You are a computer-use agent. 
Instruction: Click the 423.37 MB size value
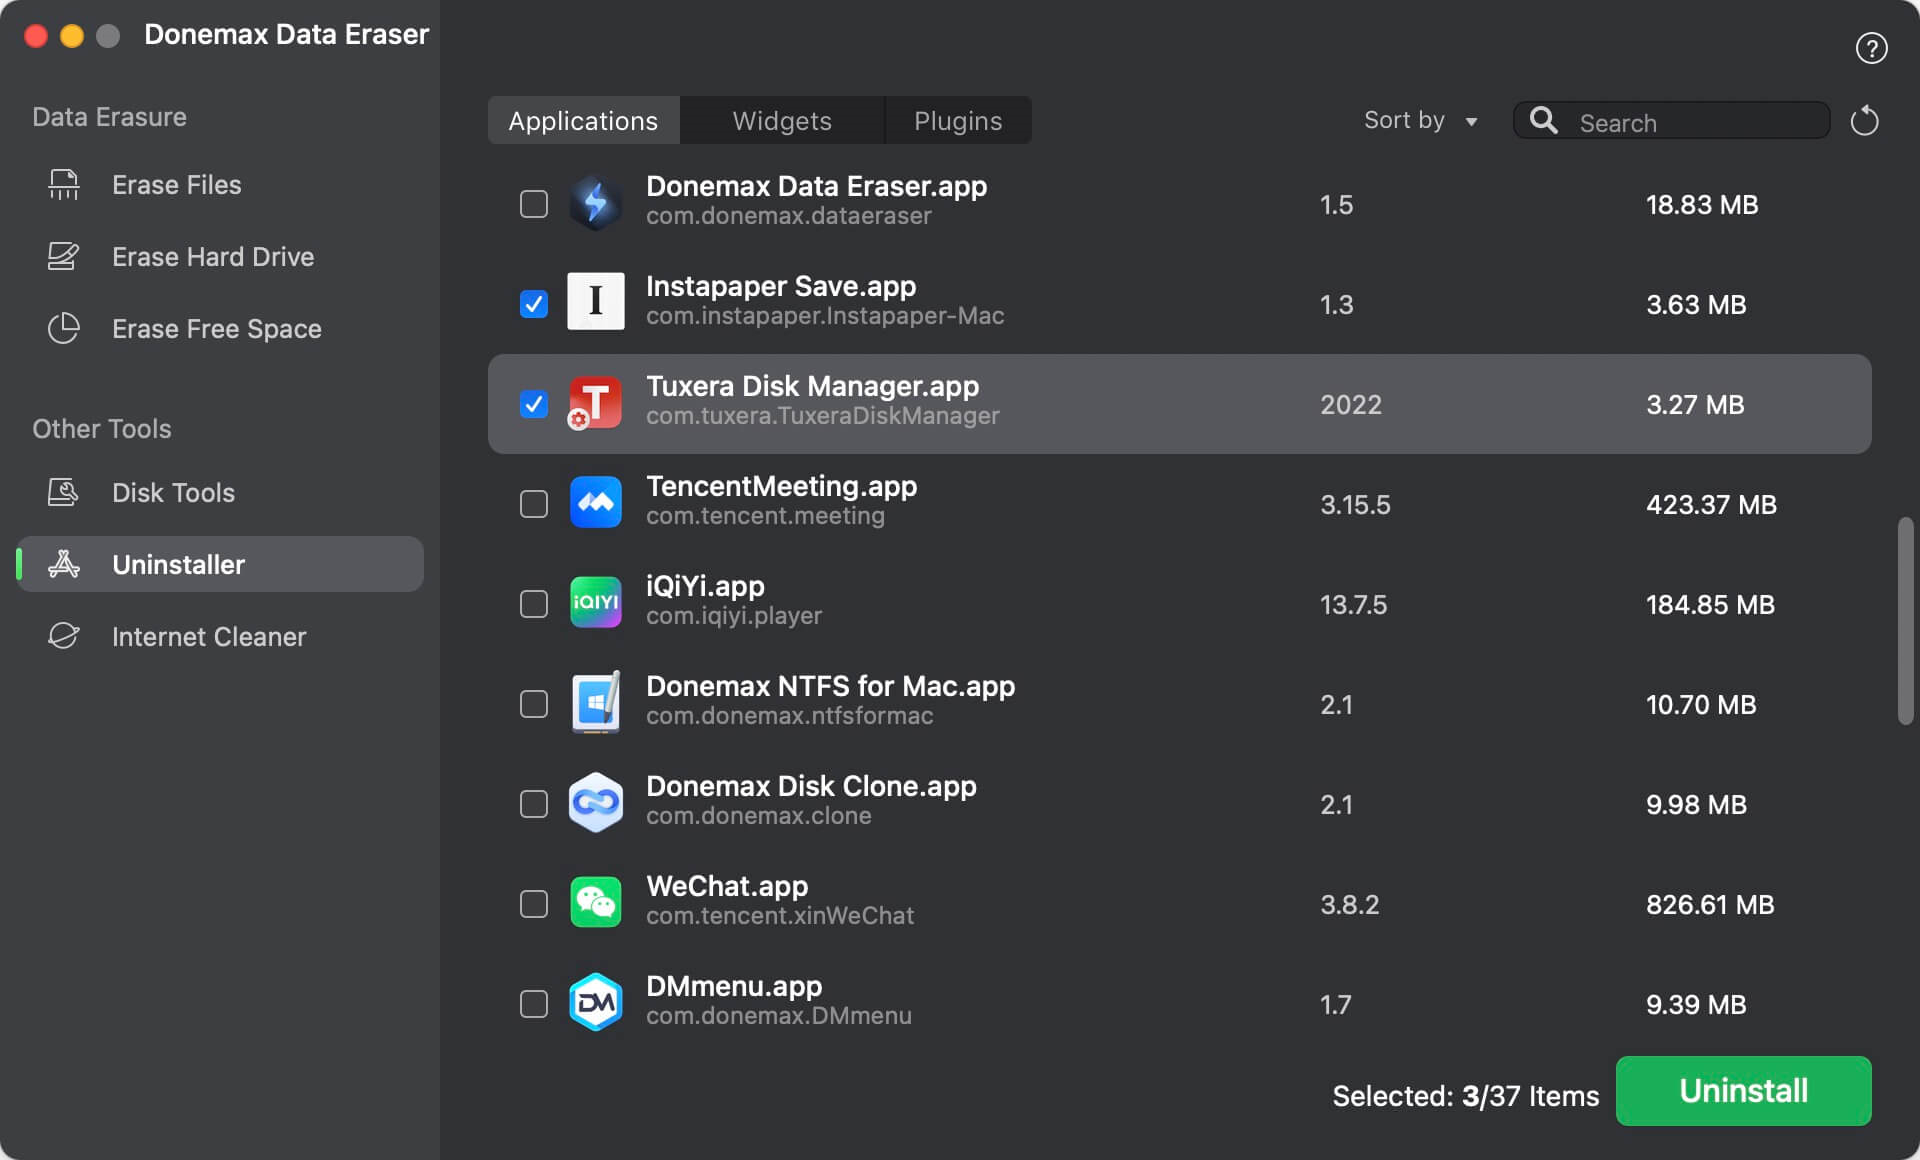tap(1711, 505)
